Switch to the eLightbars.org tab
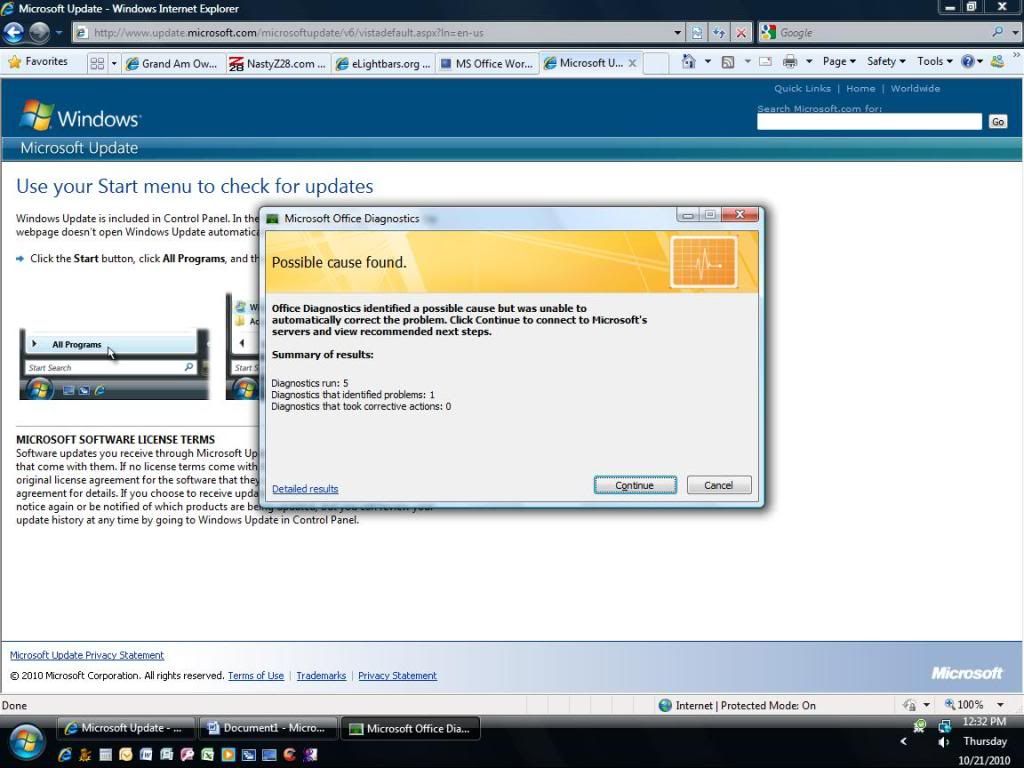1024x768 pixels. (x=383, y=63)
